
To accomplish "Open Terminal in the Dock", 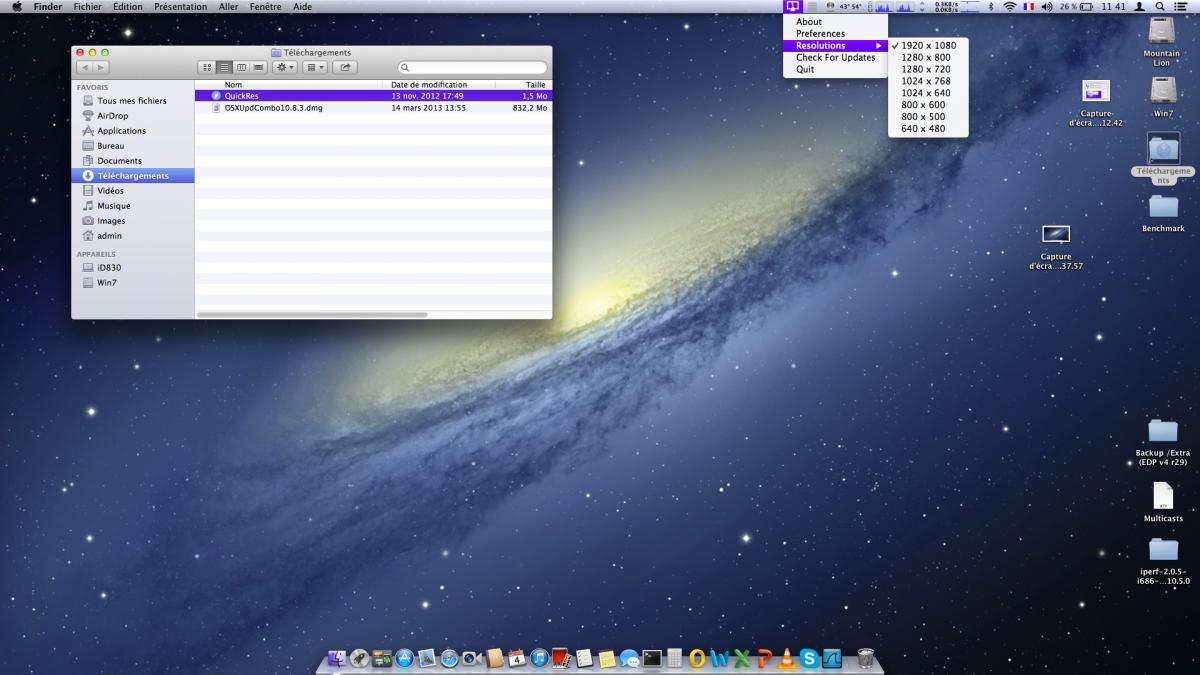I will coord(652,659).
